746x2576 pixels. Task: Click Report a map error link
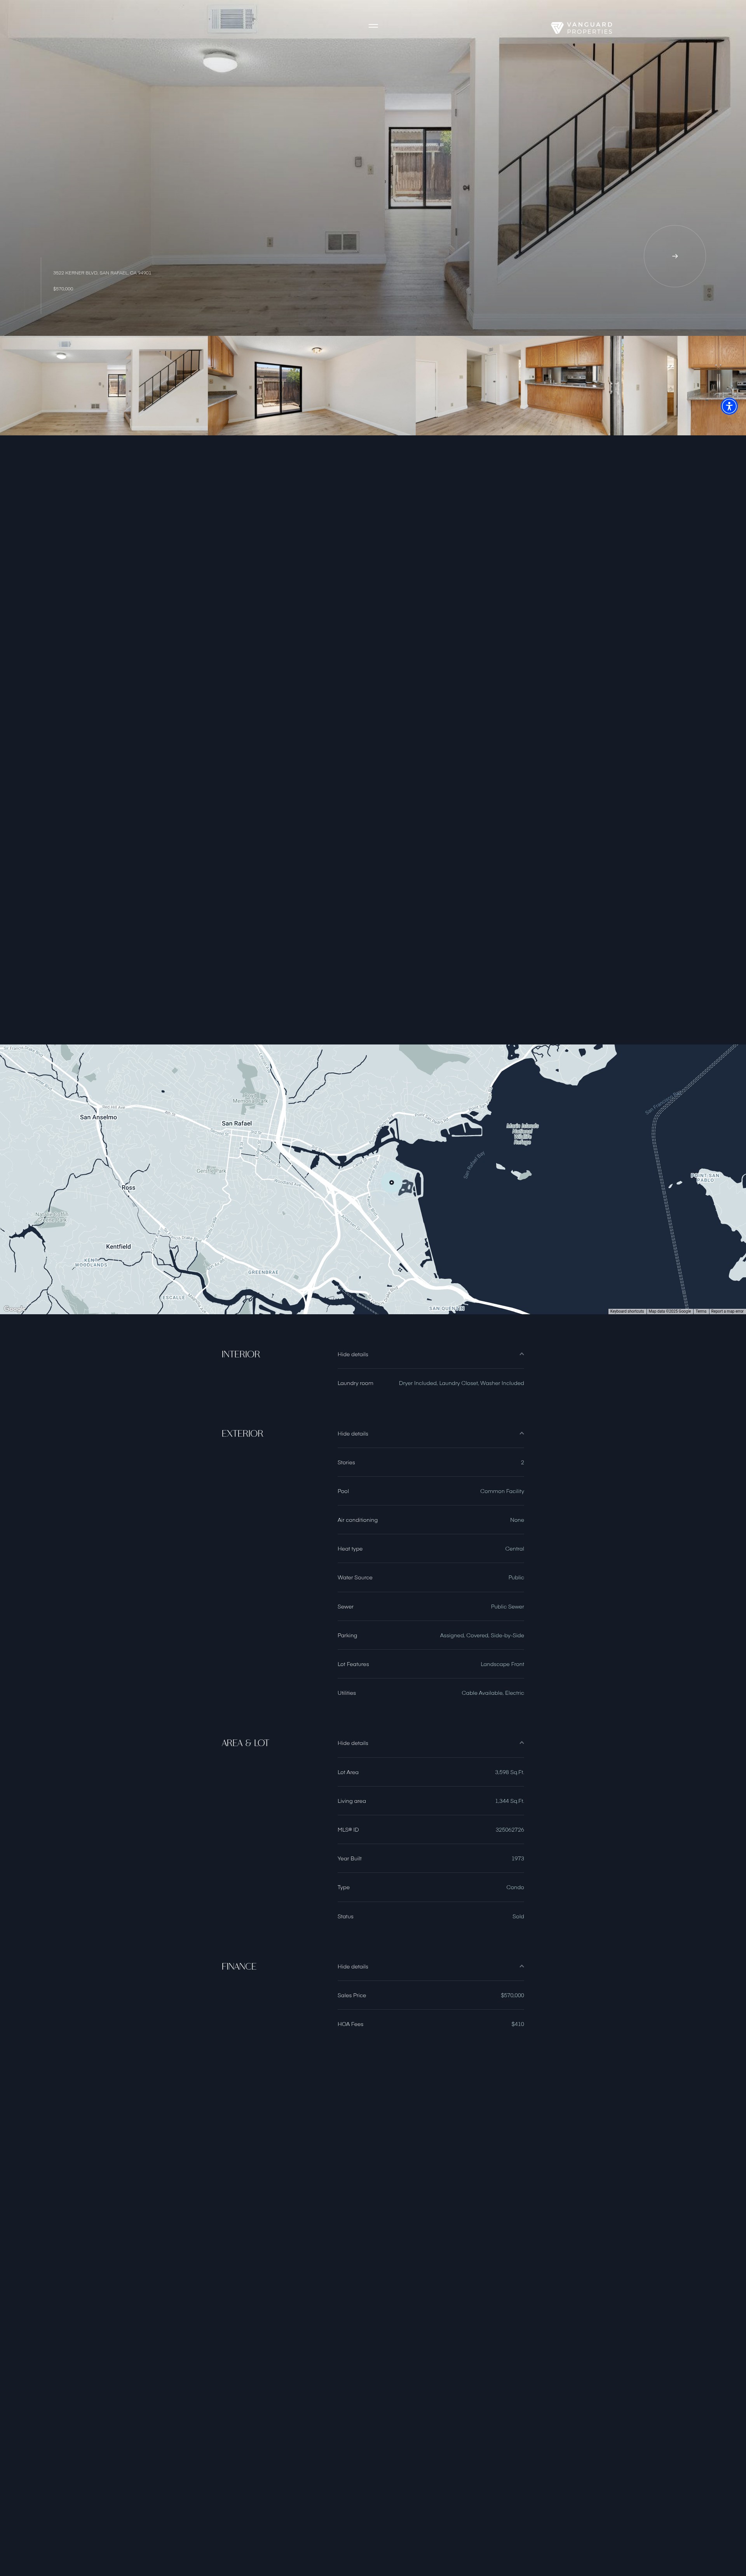[727, 1311]
